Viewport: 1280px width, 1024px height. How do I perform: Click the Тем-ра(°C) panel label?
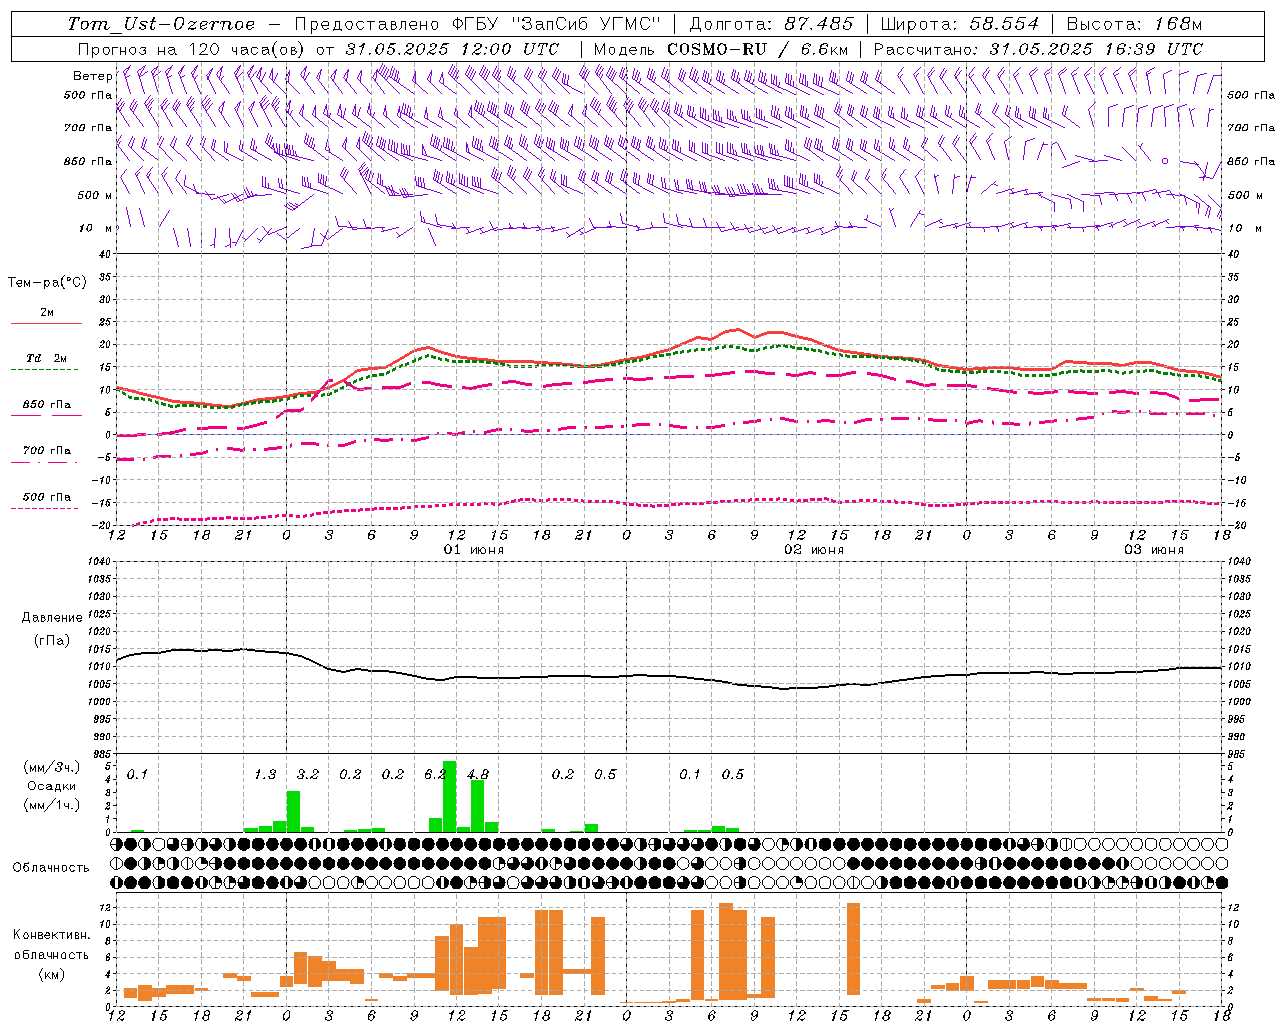[47, 283]
